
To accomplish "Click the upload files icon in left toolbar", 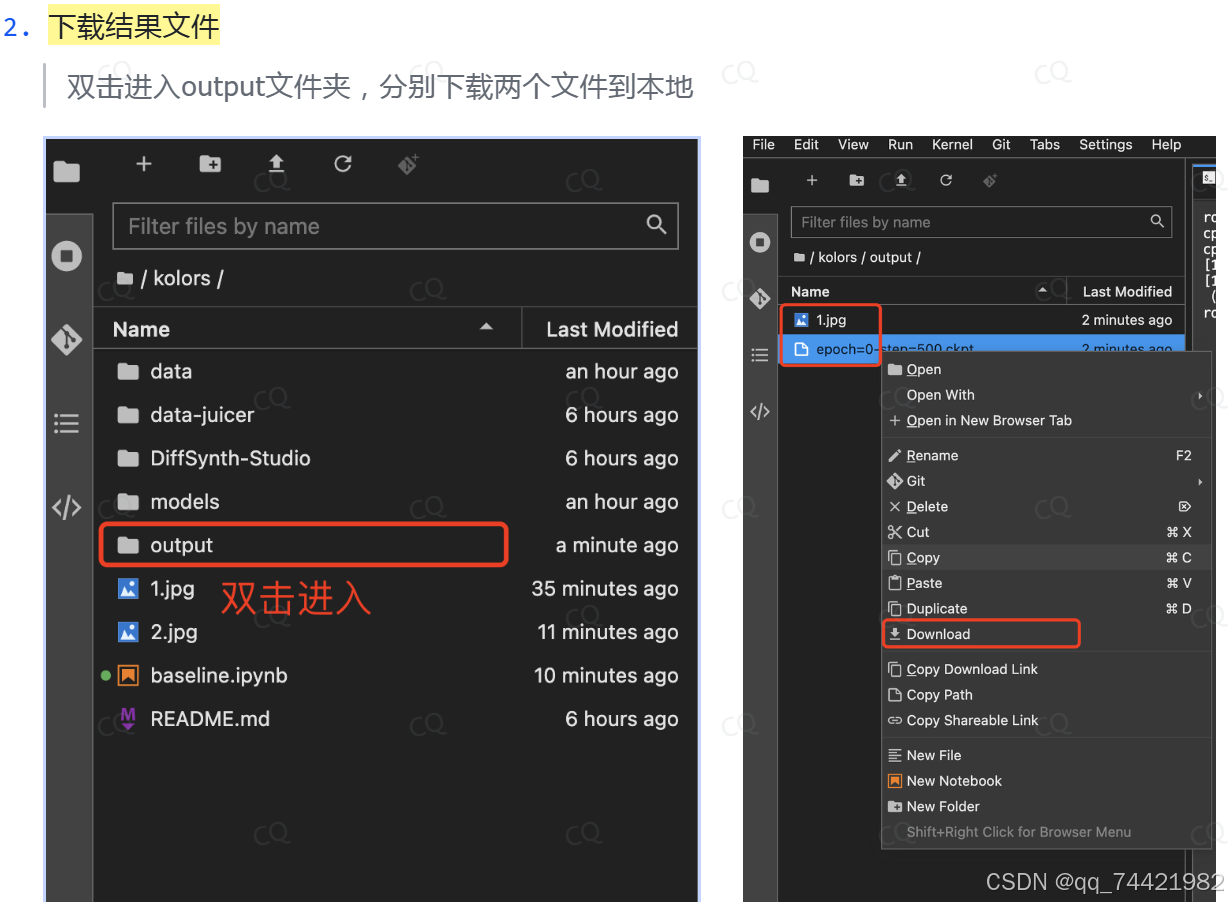I will (x=276, y=164).
